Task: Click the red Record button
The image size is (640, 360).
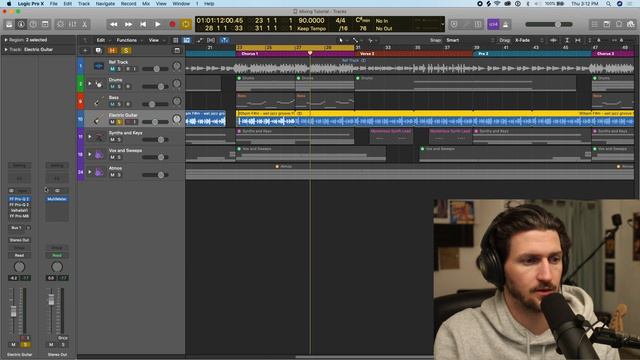Action: coord(172,24)
